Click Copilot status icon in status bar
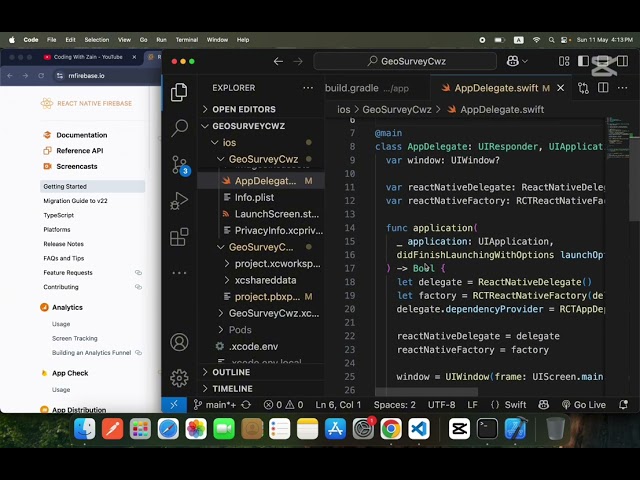 click(544, 405)
